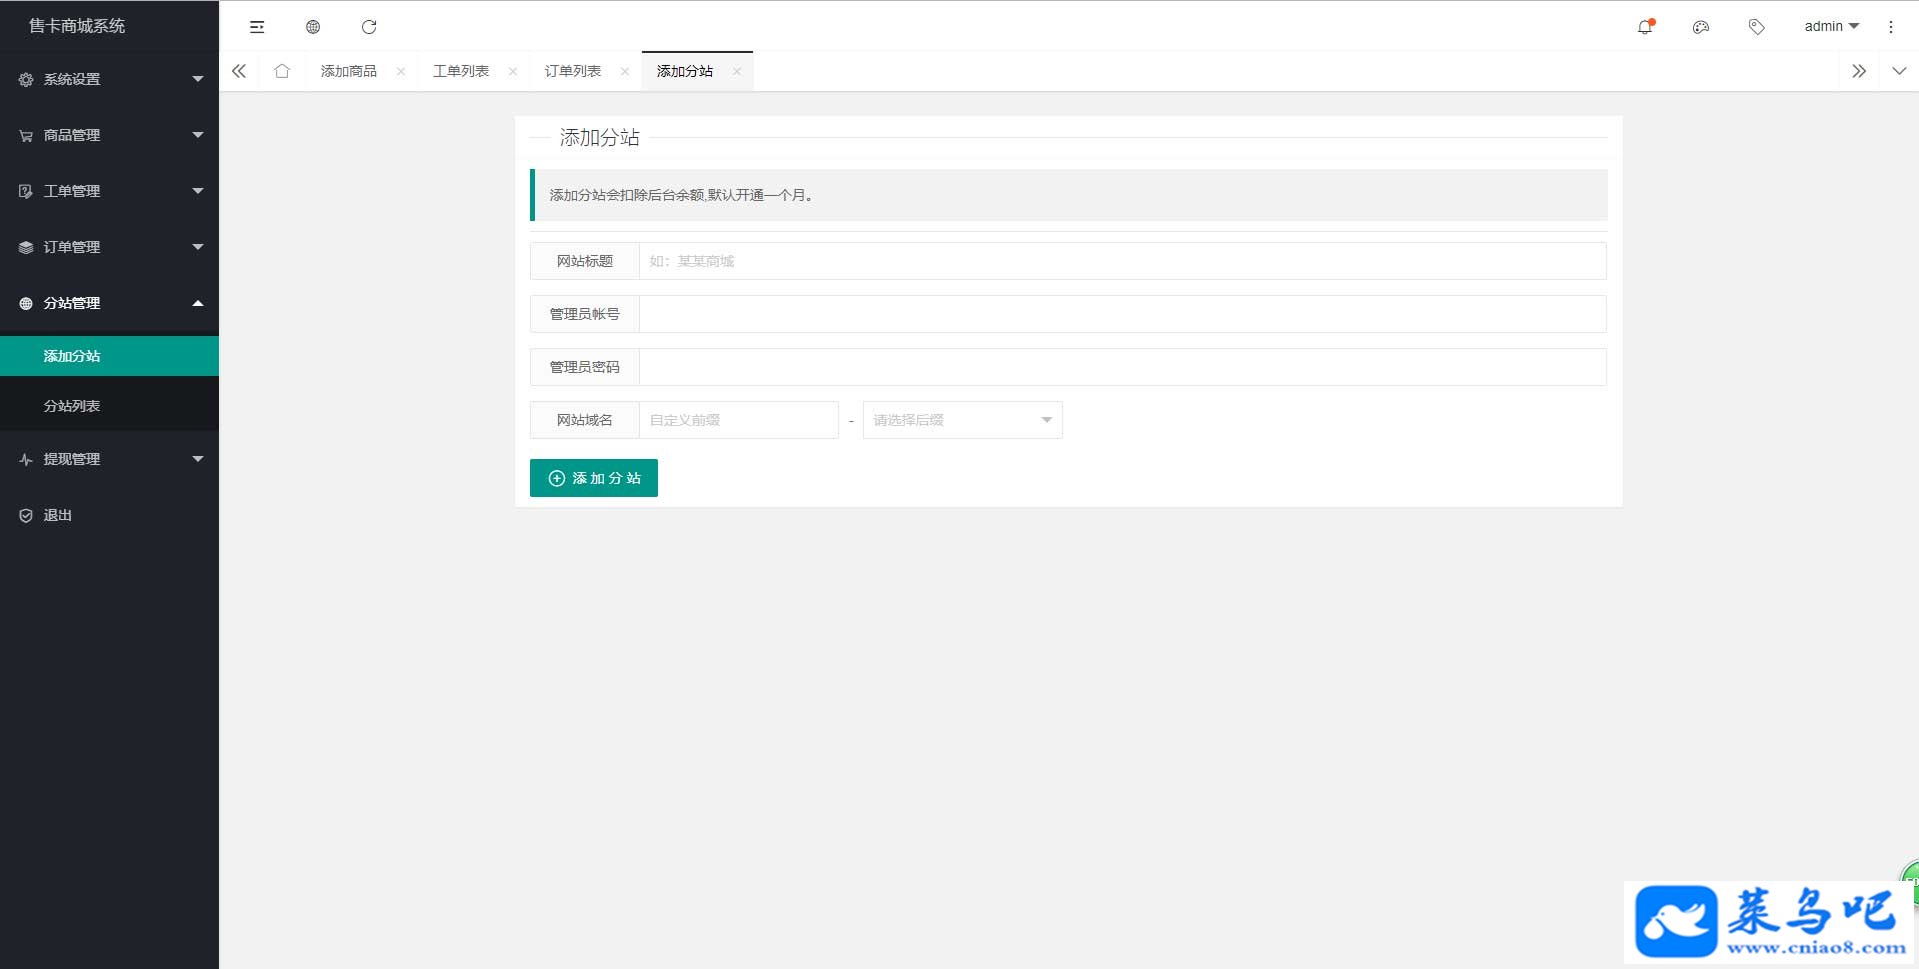Collapse sidebar with the menu fold icon
The height and width of the screenshot is (969, 1919).
pyautogui.click(x=257, y=27)
